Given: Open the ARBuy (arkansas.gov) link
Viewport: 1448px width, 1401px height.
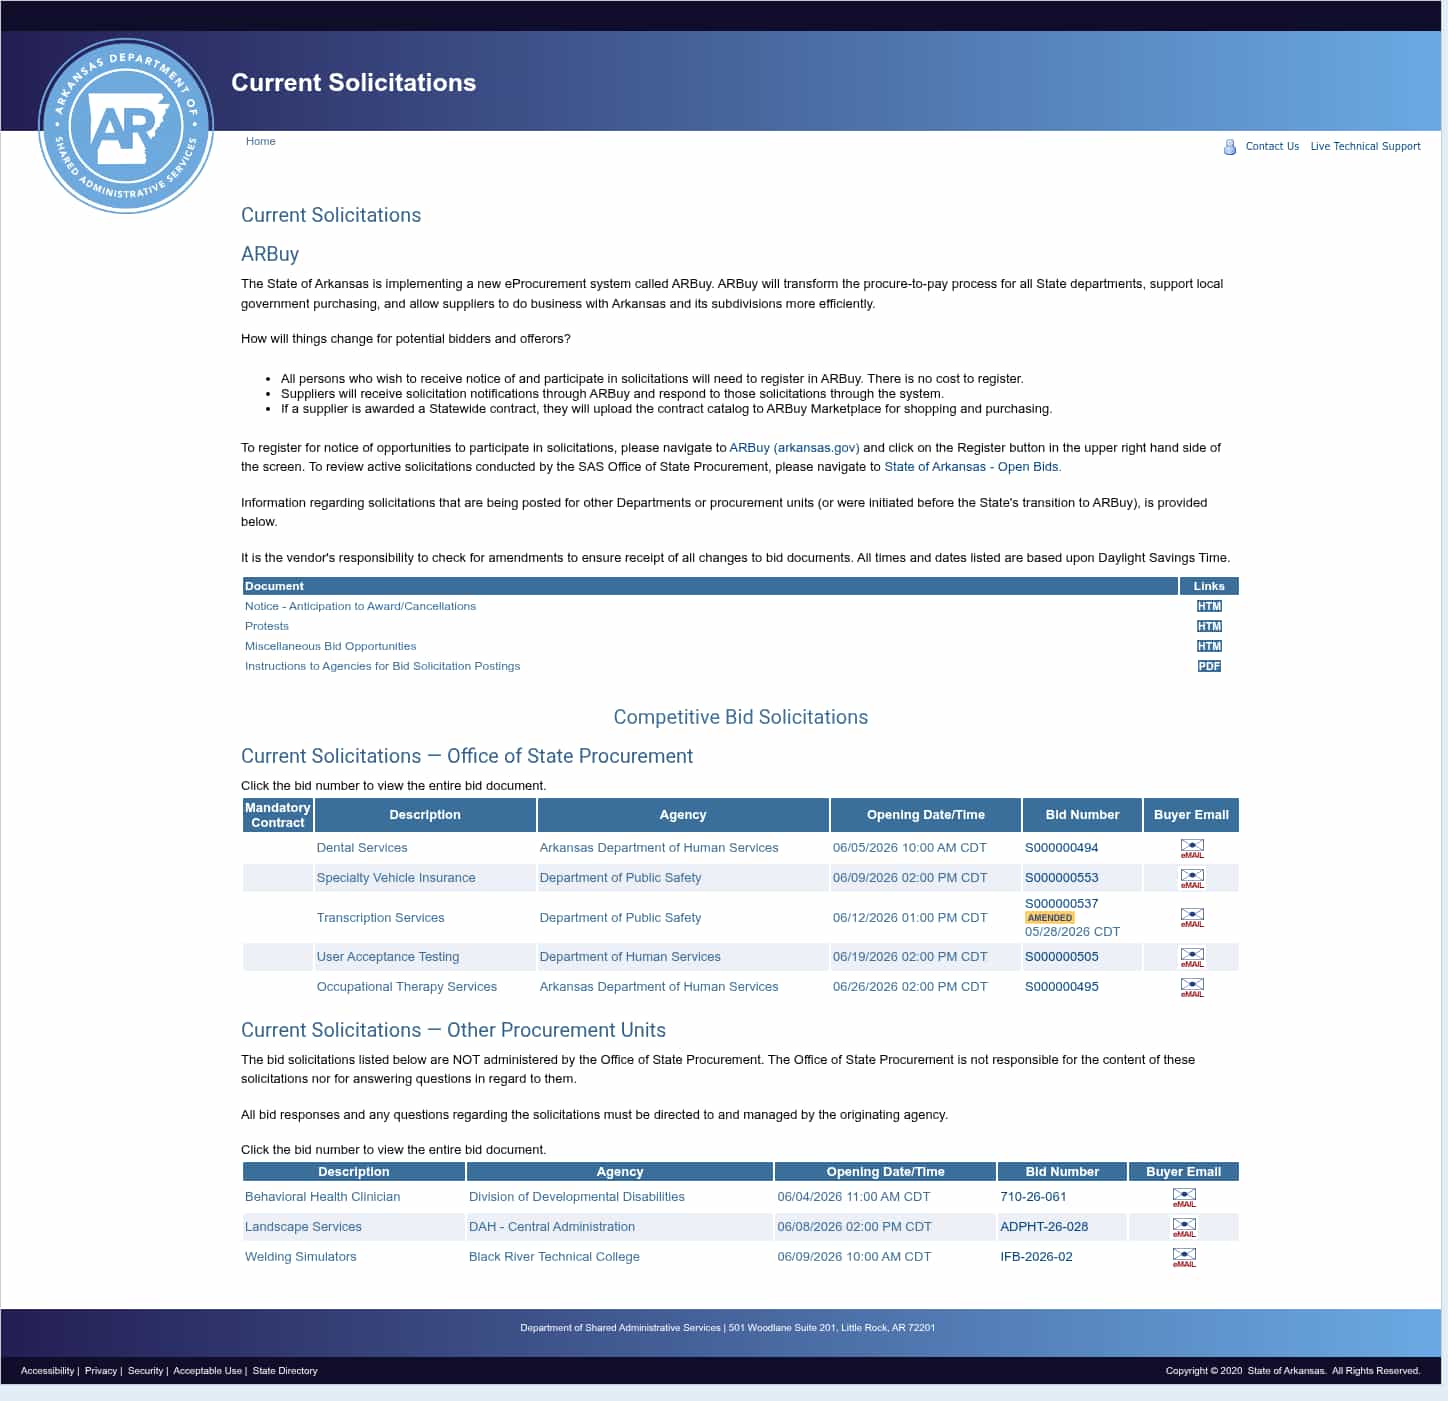Looking at the screenshot, I should click(794, 448).
